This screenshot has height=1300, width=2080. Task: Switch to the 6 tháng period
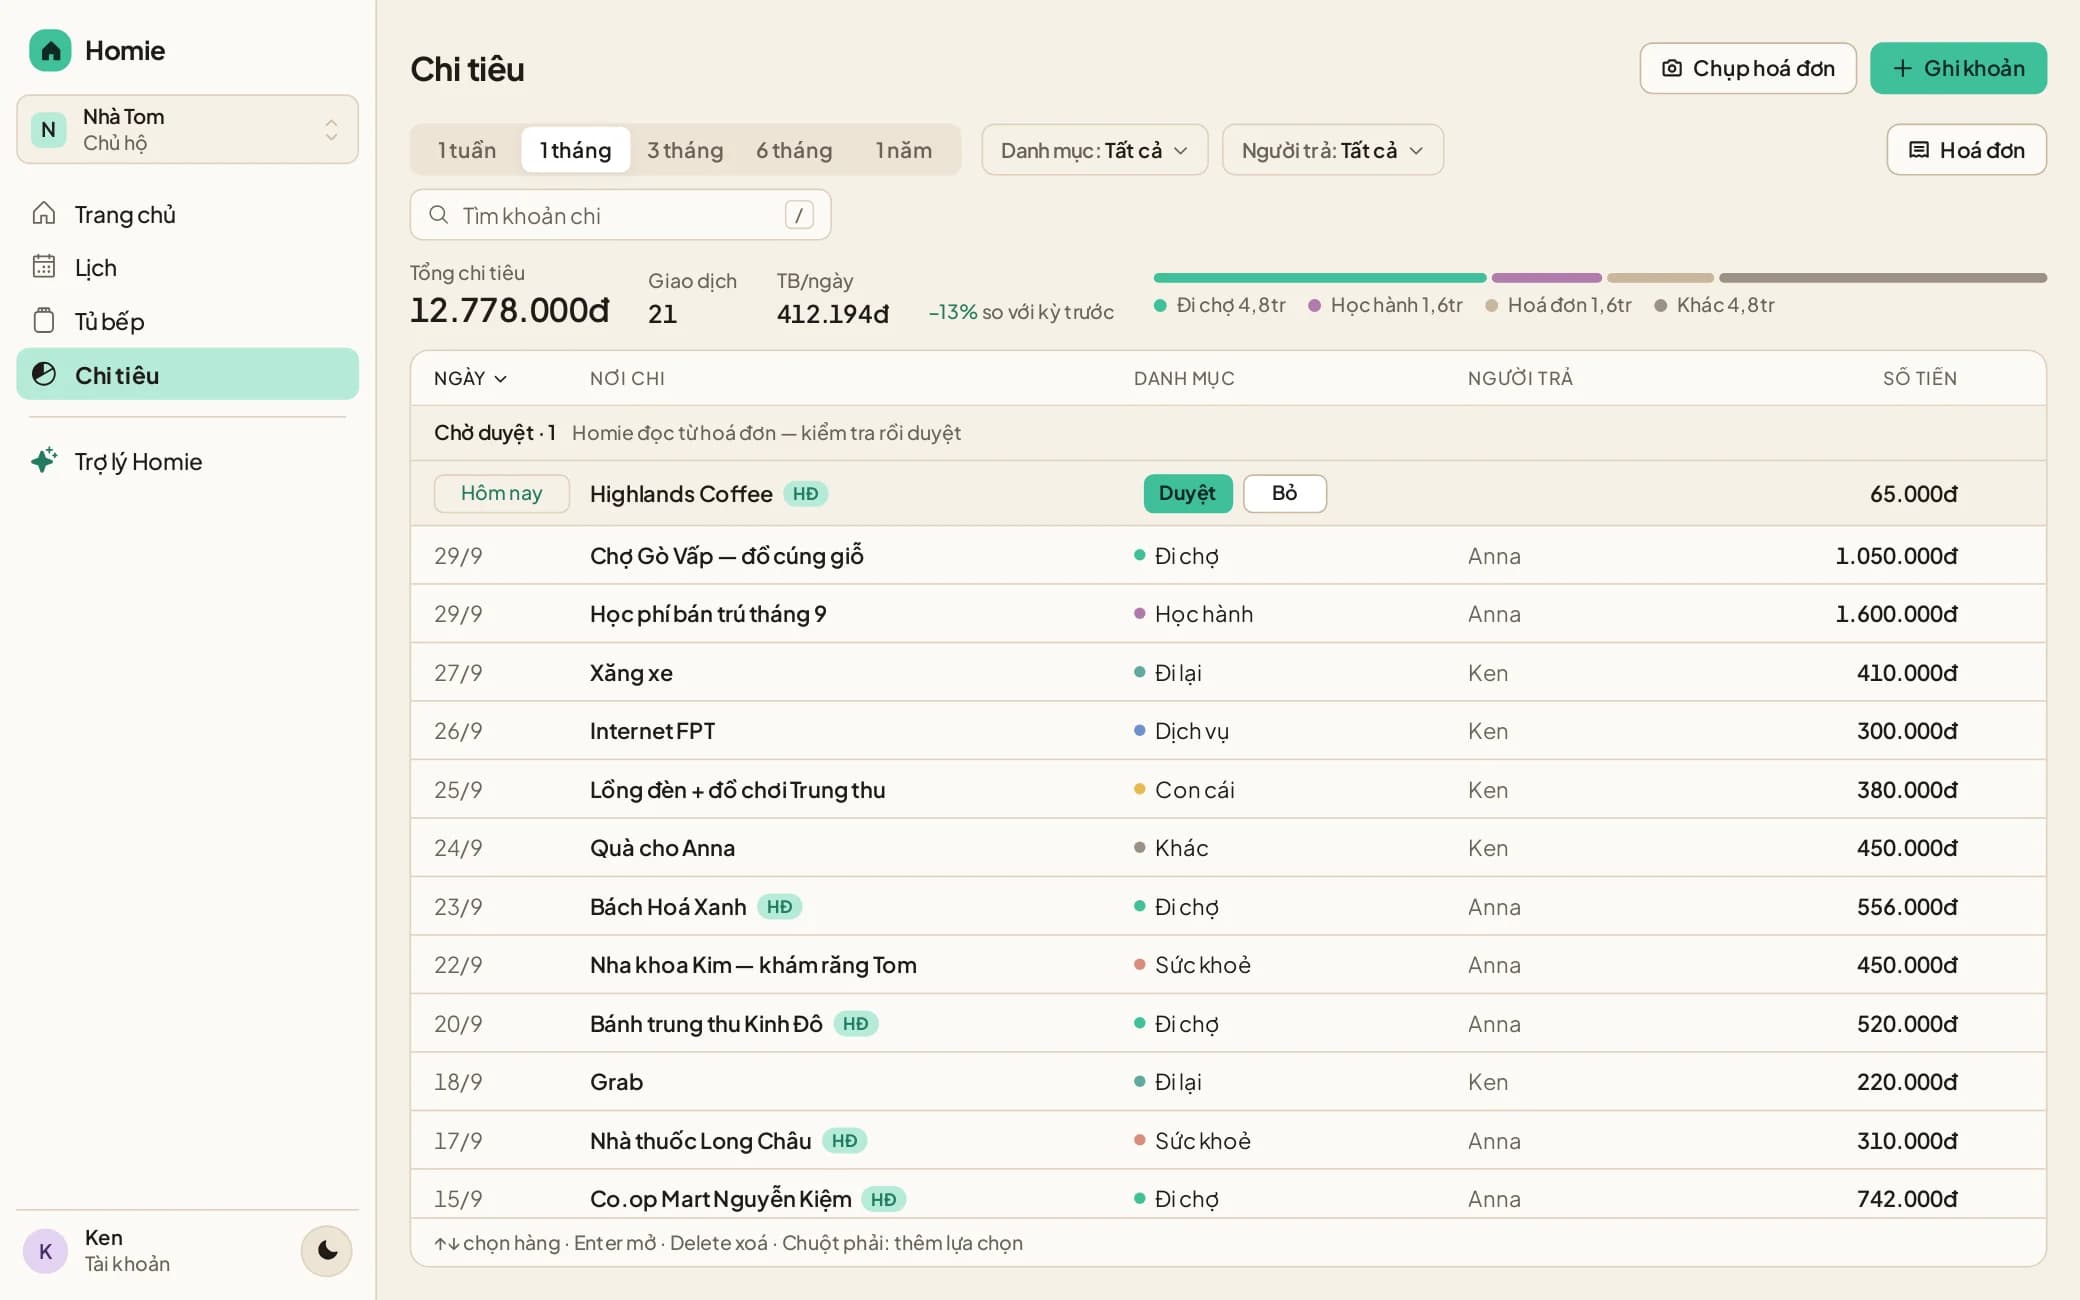pyautogui.click(x=794, y=150)
